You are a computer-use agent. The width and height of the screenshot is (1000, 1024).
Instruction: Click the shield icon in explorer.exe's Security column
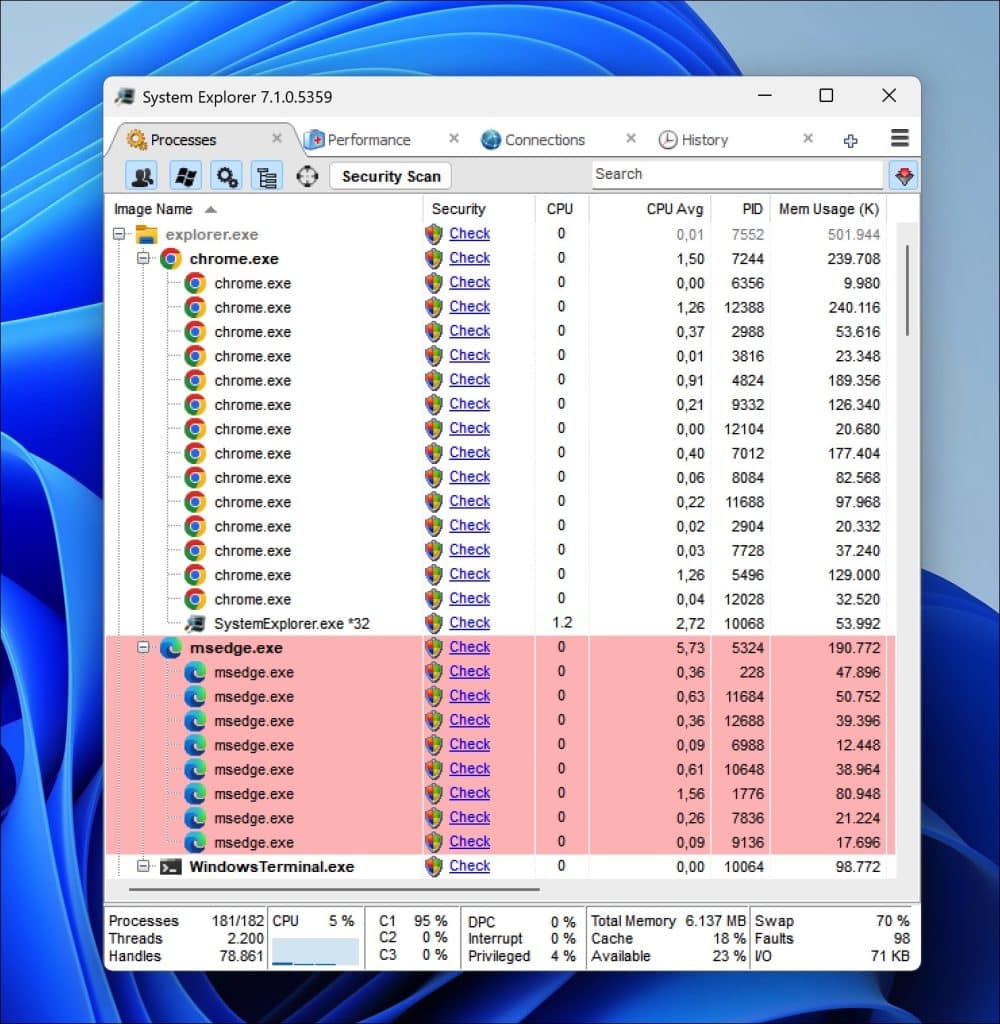pyautogui.click(x=433, y=233)
